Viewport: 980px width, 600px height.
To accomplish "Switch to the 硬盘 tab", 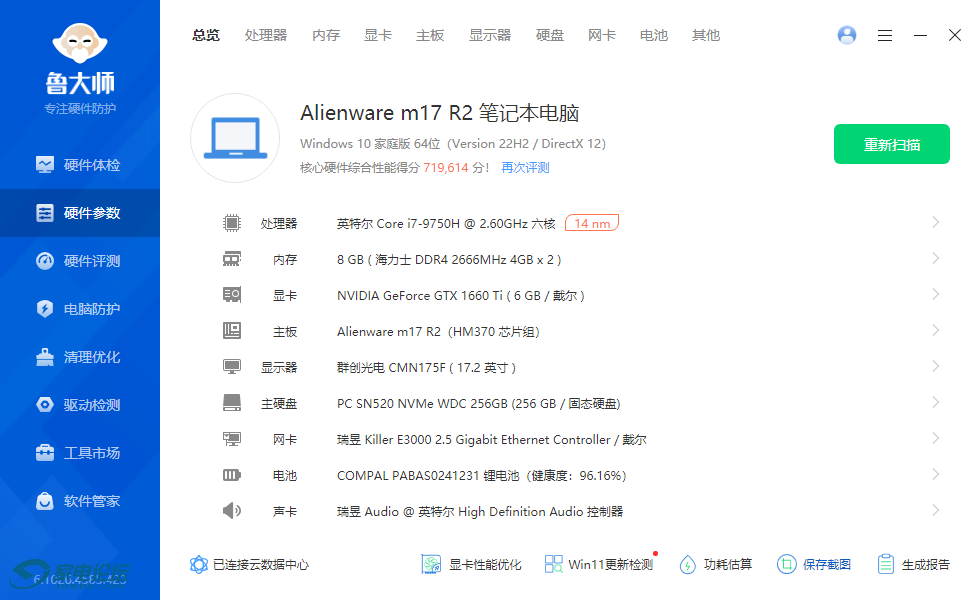I will tap(550, 36).
